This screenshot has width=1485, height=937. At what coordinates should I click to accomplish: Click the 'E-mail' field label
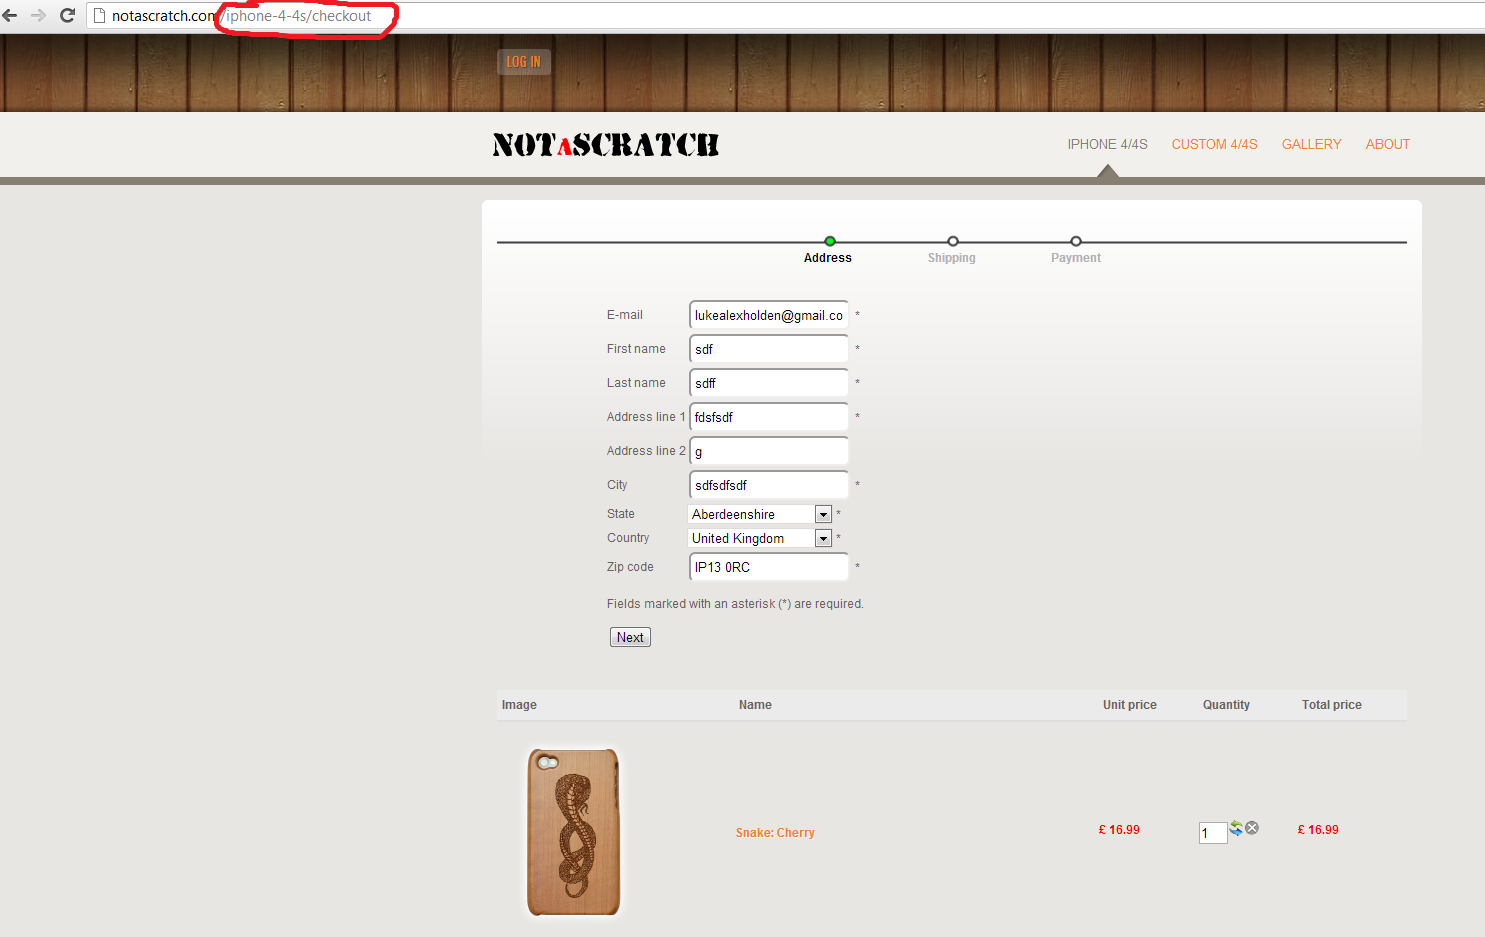coord(625,315)
